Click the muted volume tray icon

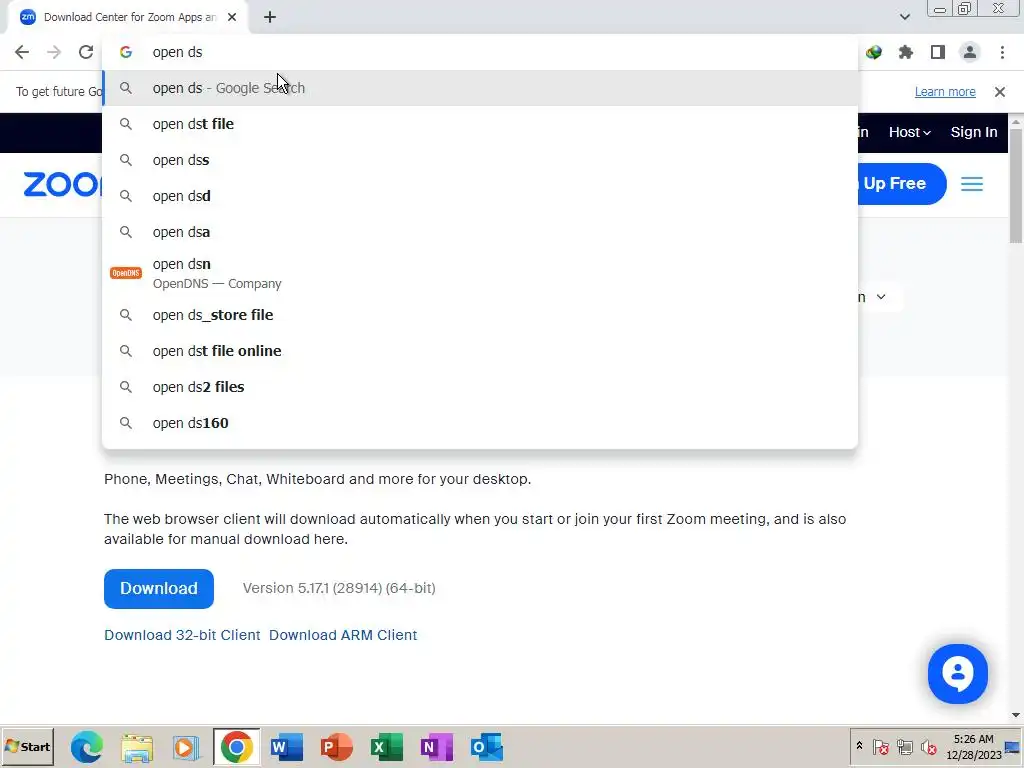(928, 746)
